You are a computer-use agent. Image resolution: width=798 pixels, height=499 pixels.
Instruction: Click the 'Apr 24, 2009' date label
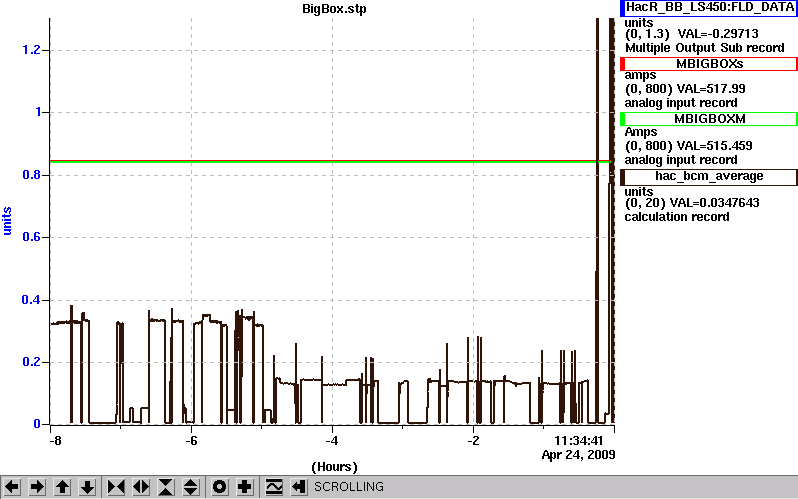[579, 454]
